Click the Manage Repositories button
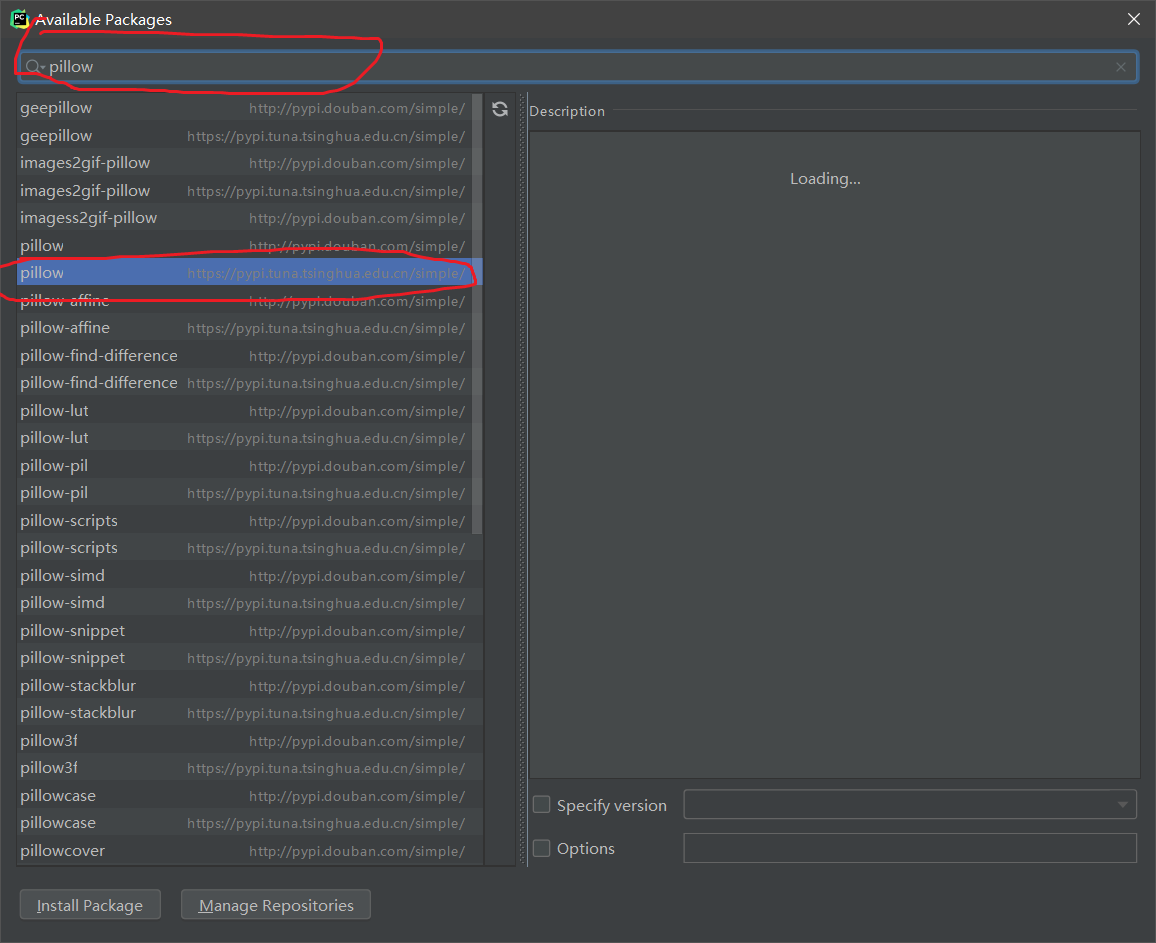 click(x=276, y=905)
